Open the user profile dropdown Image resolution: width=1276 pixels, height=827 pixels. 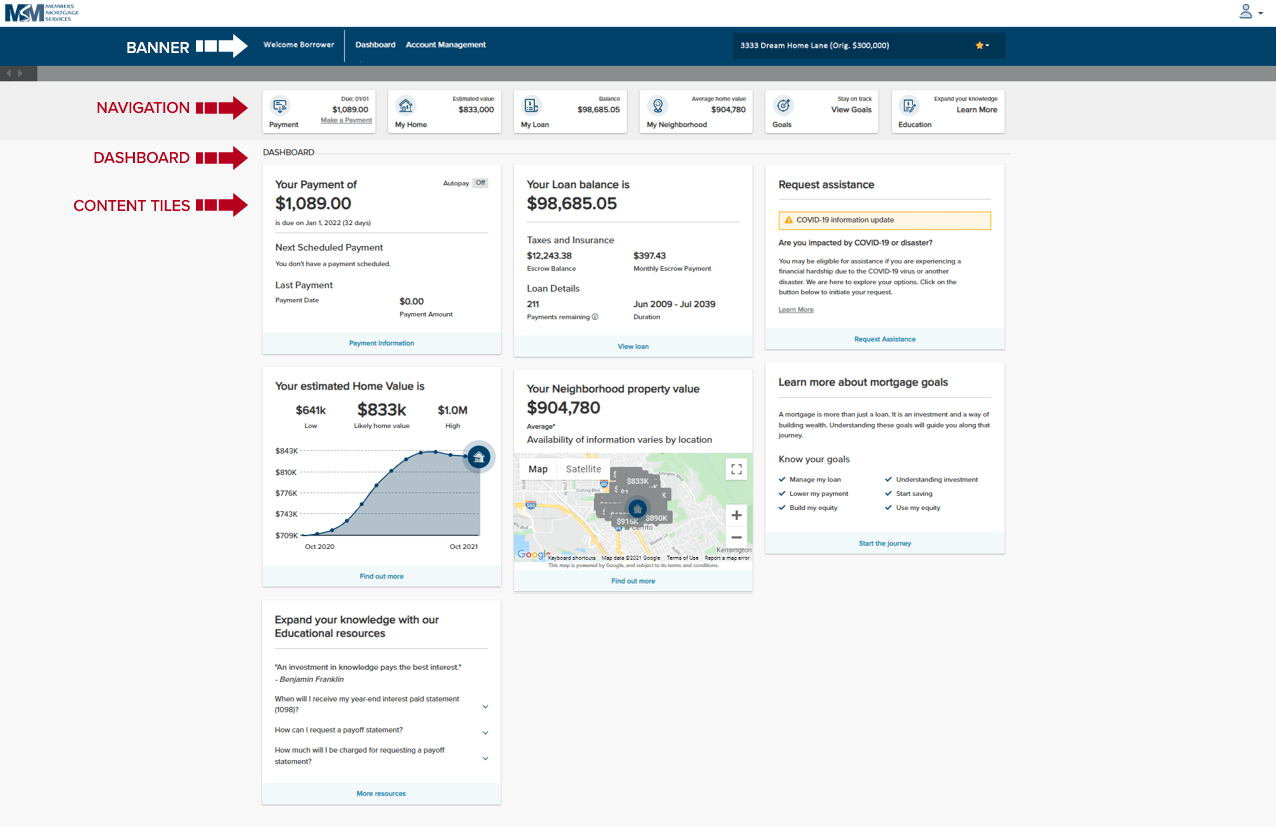point(1250,12)
